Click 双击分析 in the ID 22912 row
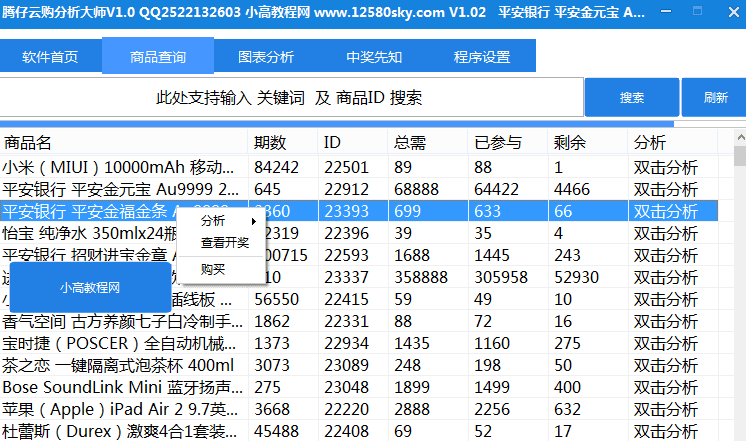 click(666, 189)
